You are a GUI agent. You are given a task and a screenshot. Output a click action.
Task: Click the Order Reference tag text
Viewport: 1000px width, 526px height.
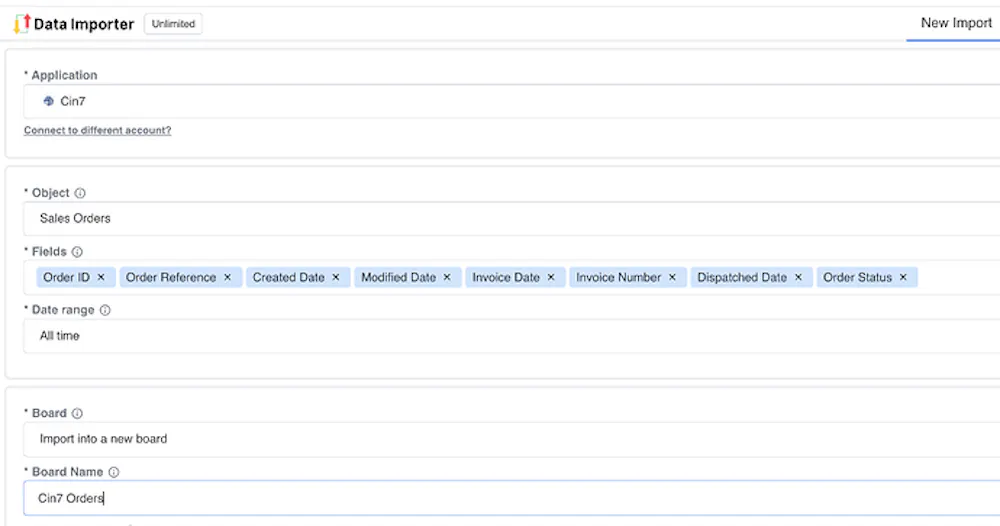[171, 277]
